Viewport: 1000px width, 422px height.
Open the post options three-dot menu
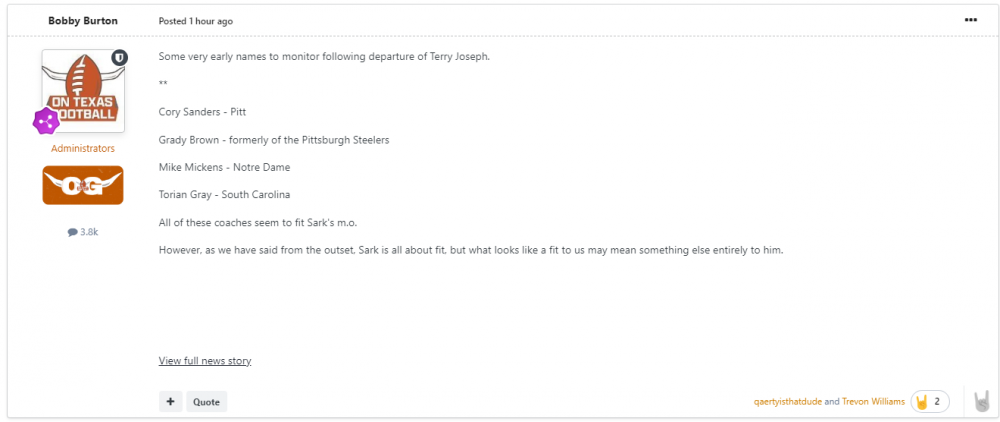tap(970, 20)
